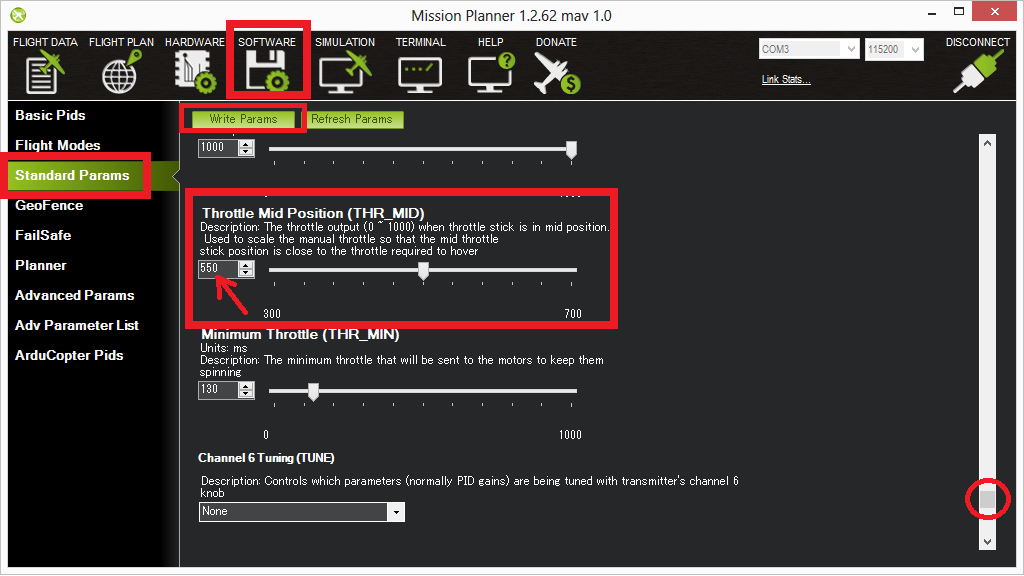1024x576 pixels.
Task: Increase the THR_MIN value with up arrow
Action: pyautogui.click(x=246, y=386)
